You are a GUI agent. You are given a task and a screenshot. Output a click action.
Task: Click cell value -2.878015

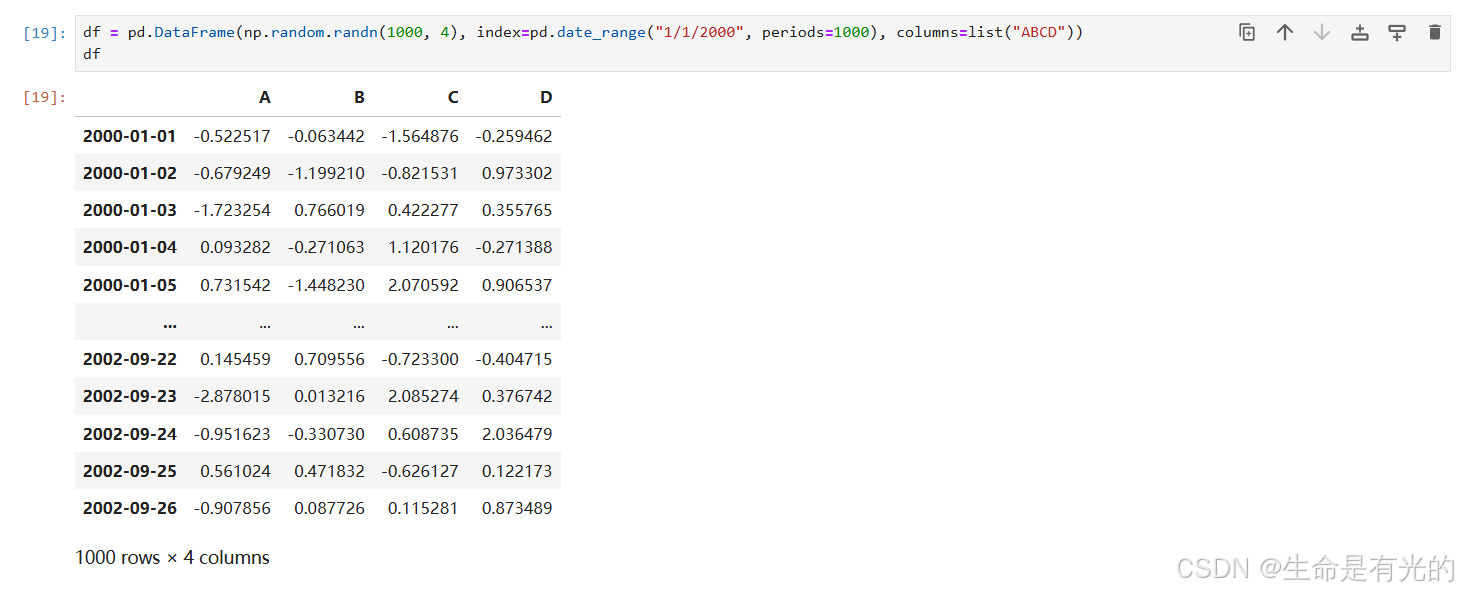[232, 396]
